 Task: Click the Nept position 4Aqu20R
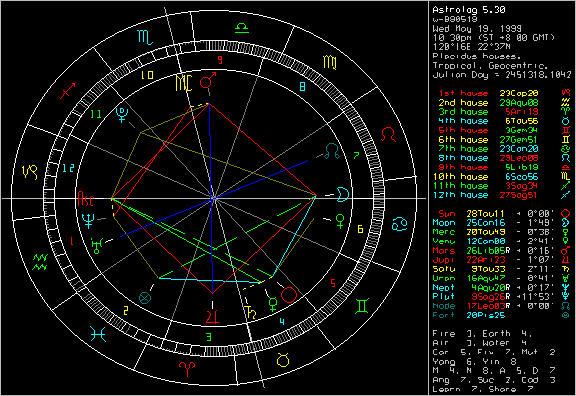tap(491, 288)
